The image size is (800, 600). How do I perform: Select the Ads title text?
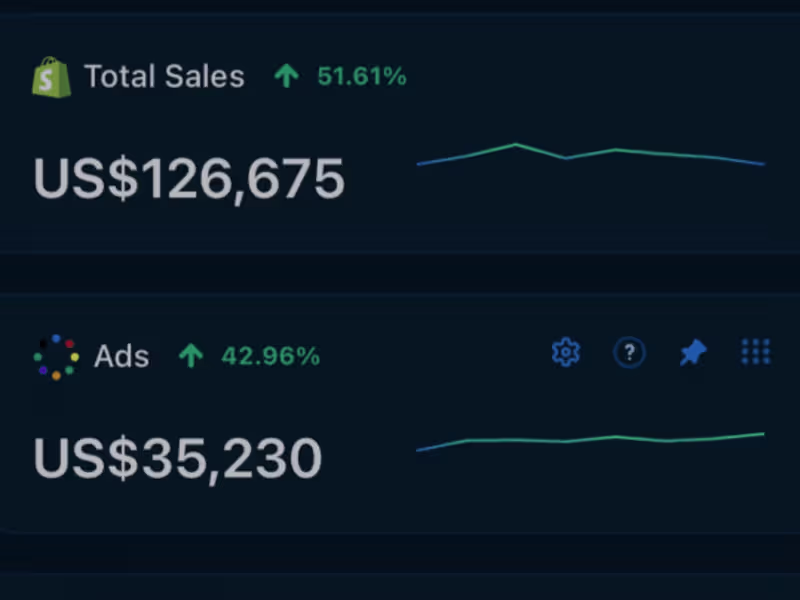121,357
